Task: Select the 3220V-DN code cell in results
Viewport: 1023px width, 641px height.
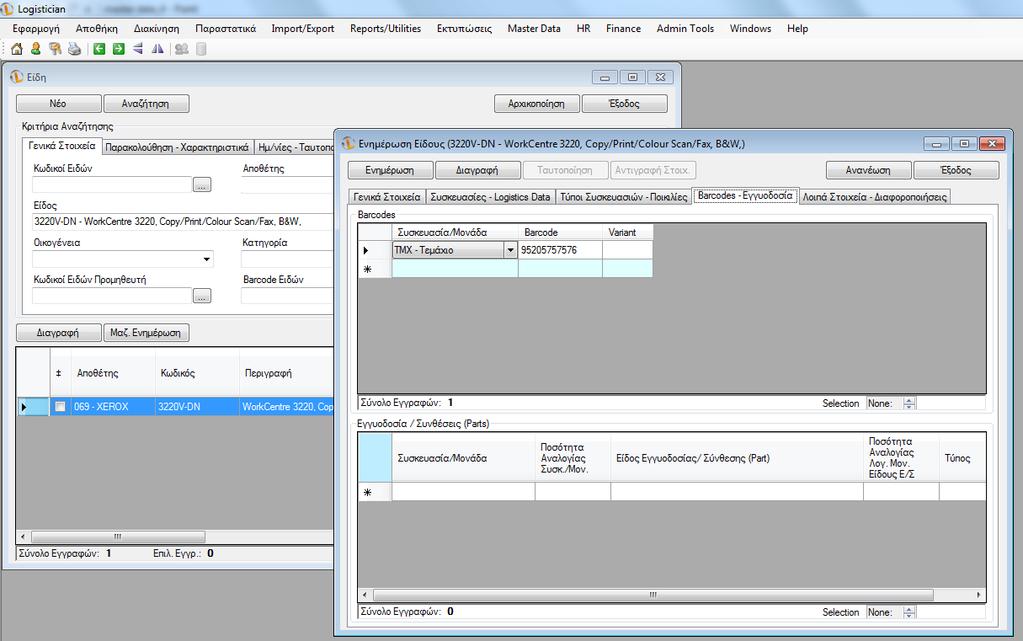Action: click(197, 407)
